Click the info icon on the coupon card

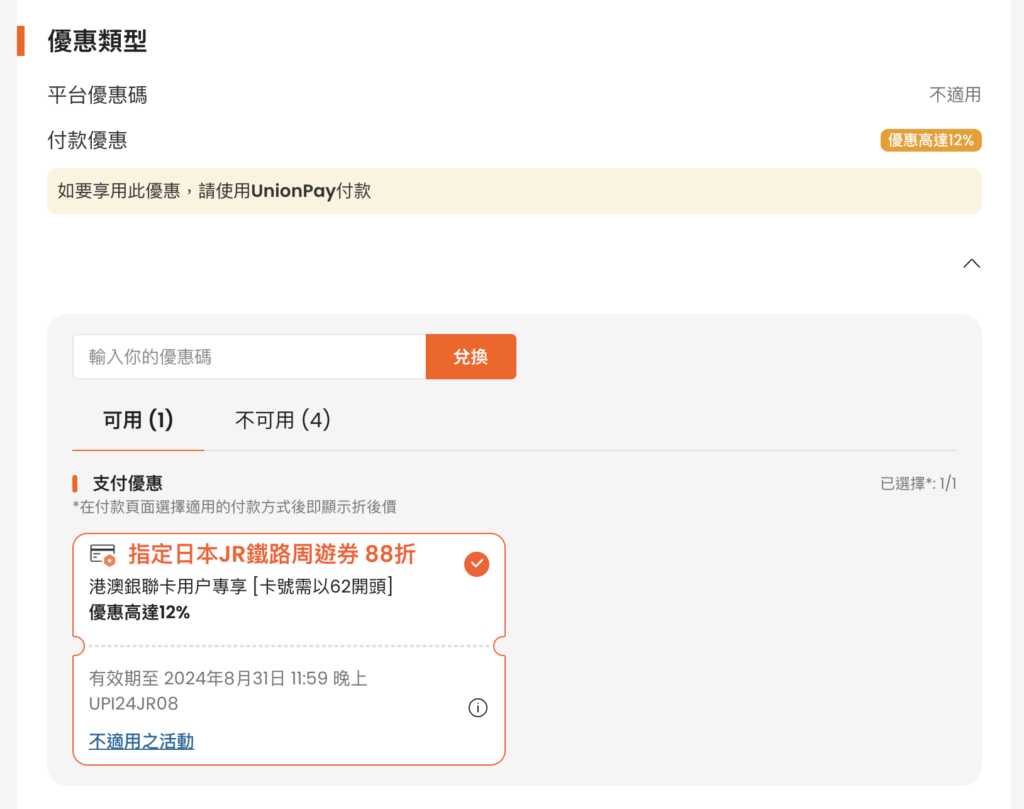(x=477, y=707)
